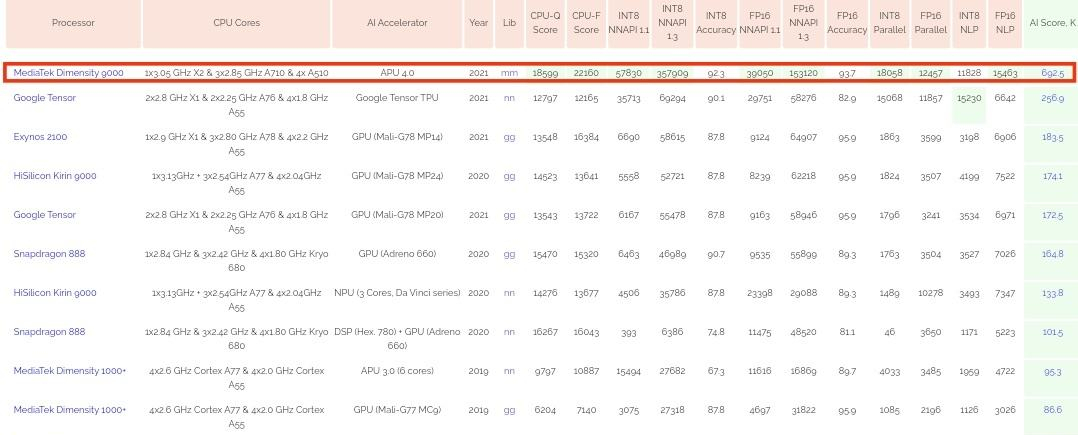This screenshot has width=1078, height=435.
Task: Open AI score 174.1 link
Action: 1053,176
